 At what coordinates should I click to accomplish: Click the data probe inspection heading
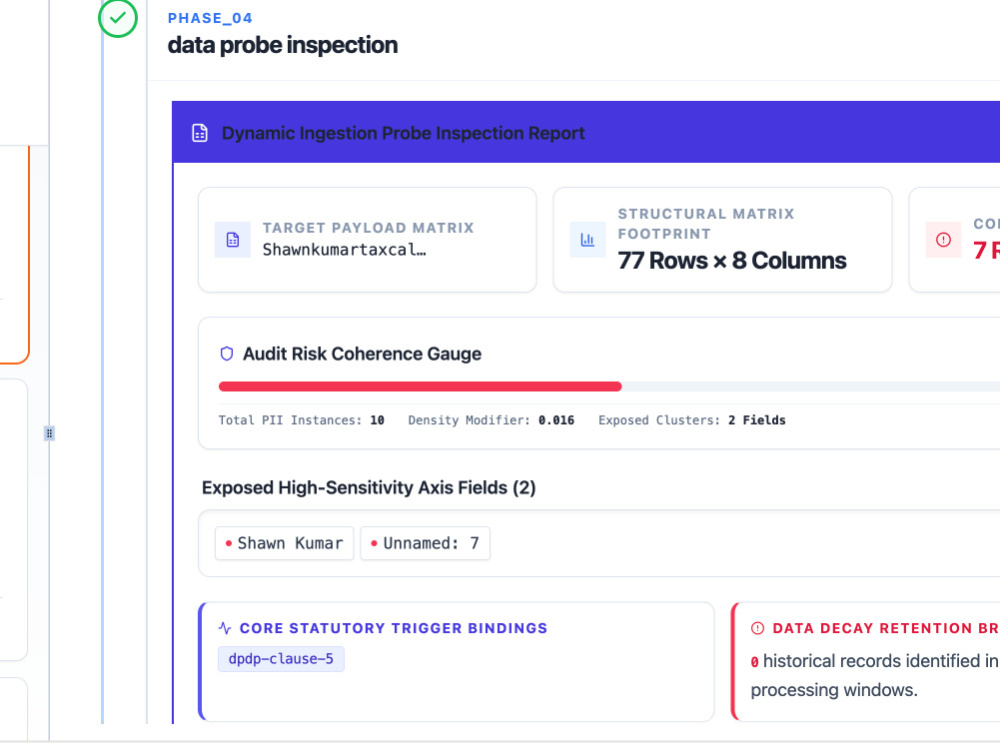click(283, 45)
